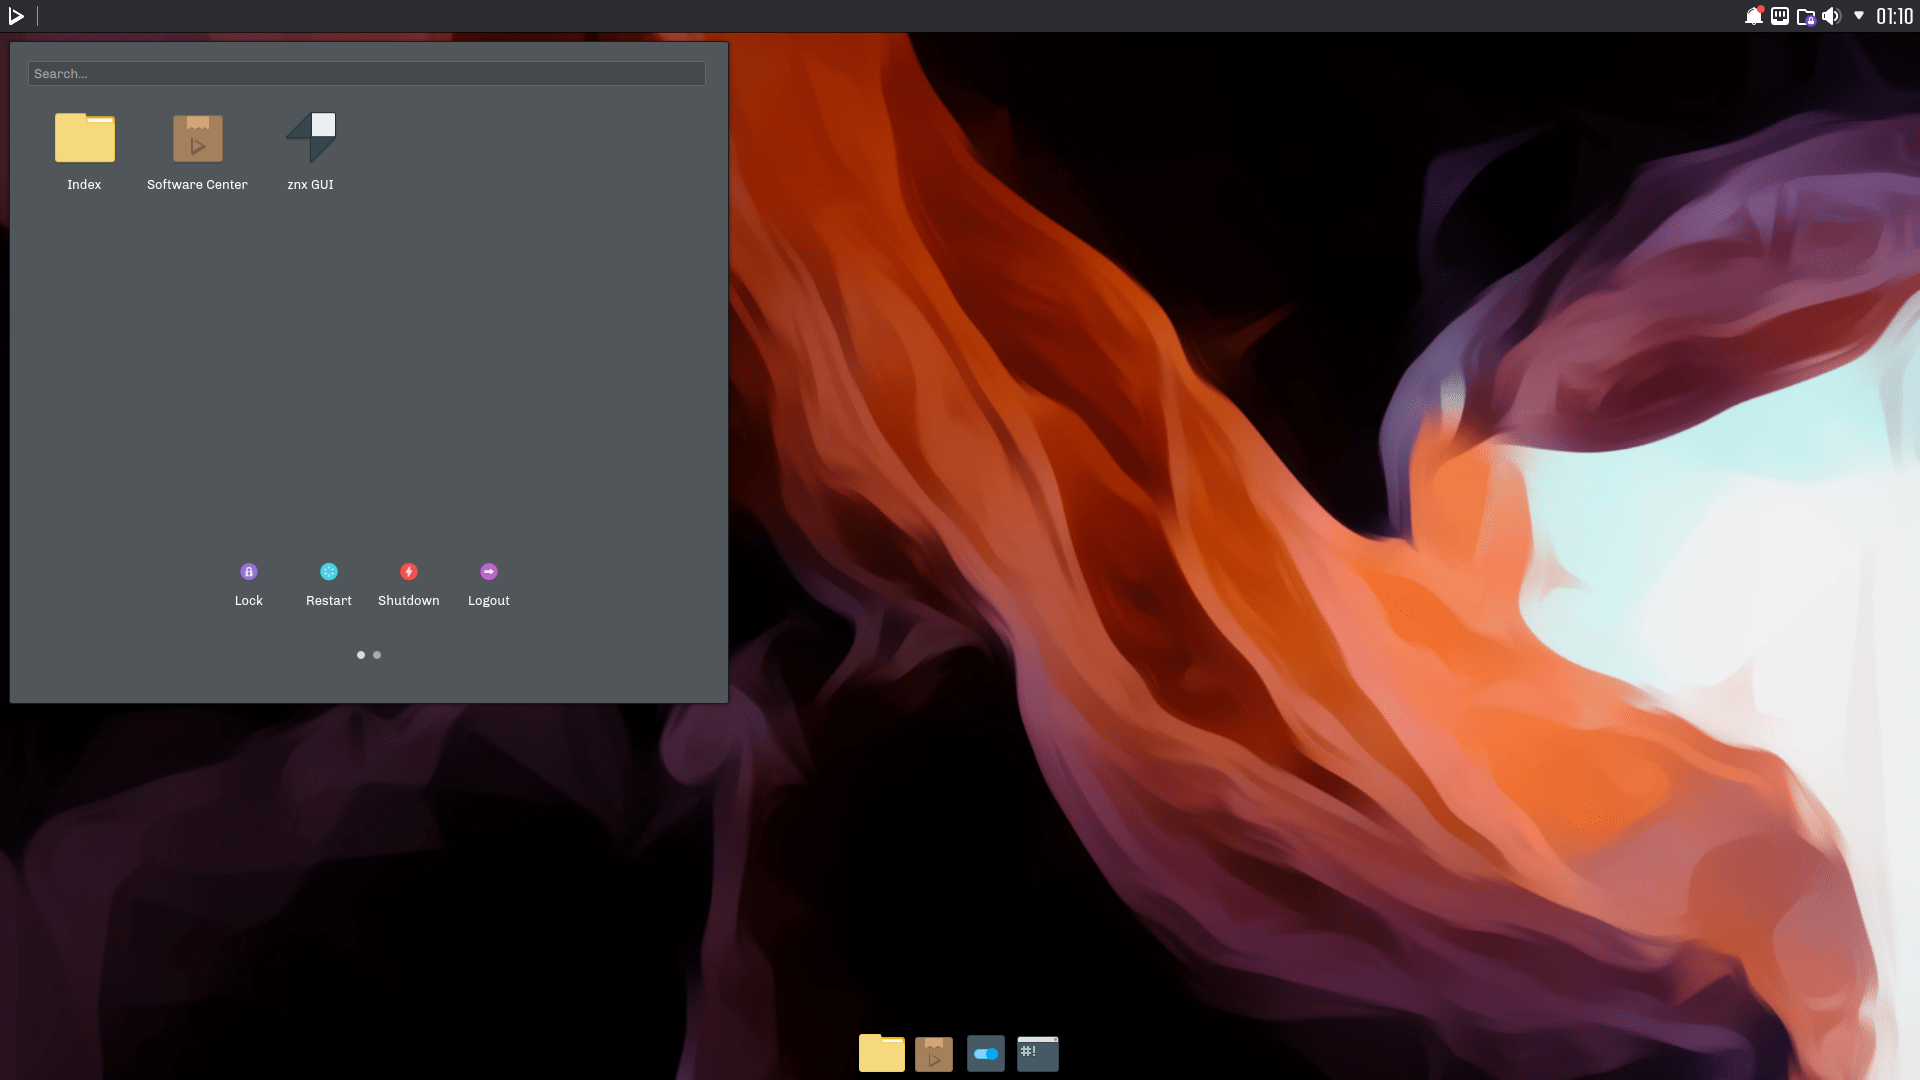Viewport: 1920px width, 1080px height.
Task: Click the second page indicator dot
Action: pyautogui.click(x=377, y=653)
